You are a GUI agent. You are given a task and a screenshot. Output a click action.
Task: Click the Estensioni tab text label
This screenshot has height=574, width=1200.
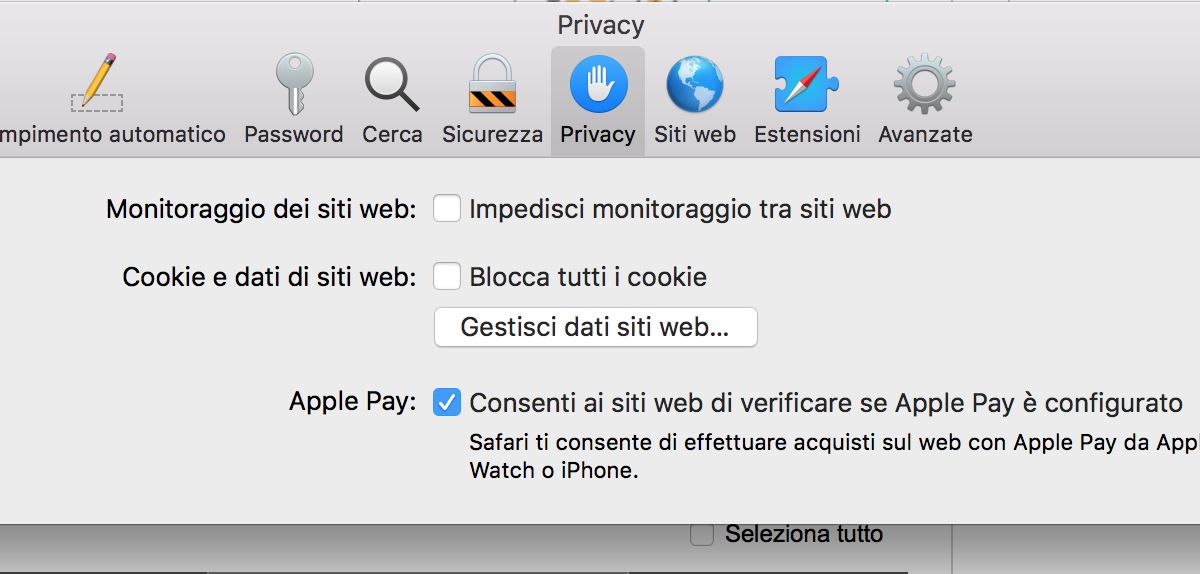tap(807, 134)
